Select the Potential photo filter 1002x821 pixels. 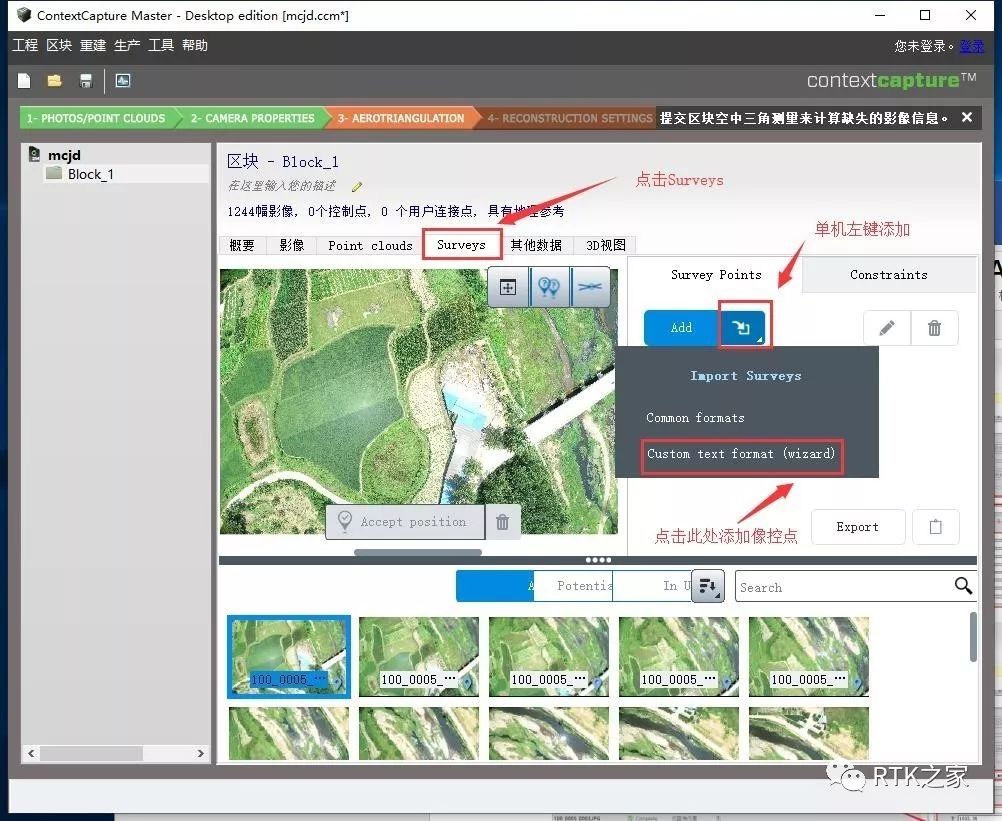click(573, 586)
